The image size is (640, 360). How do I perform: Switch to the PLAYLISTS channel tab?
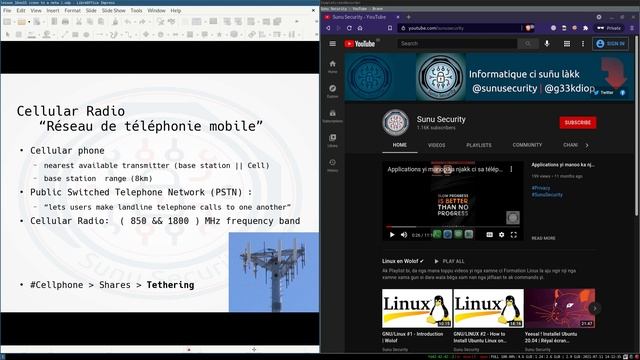pos(479,145)
